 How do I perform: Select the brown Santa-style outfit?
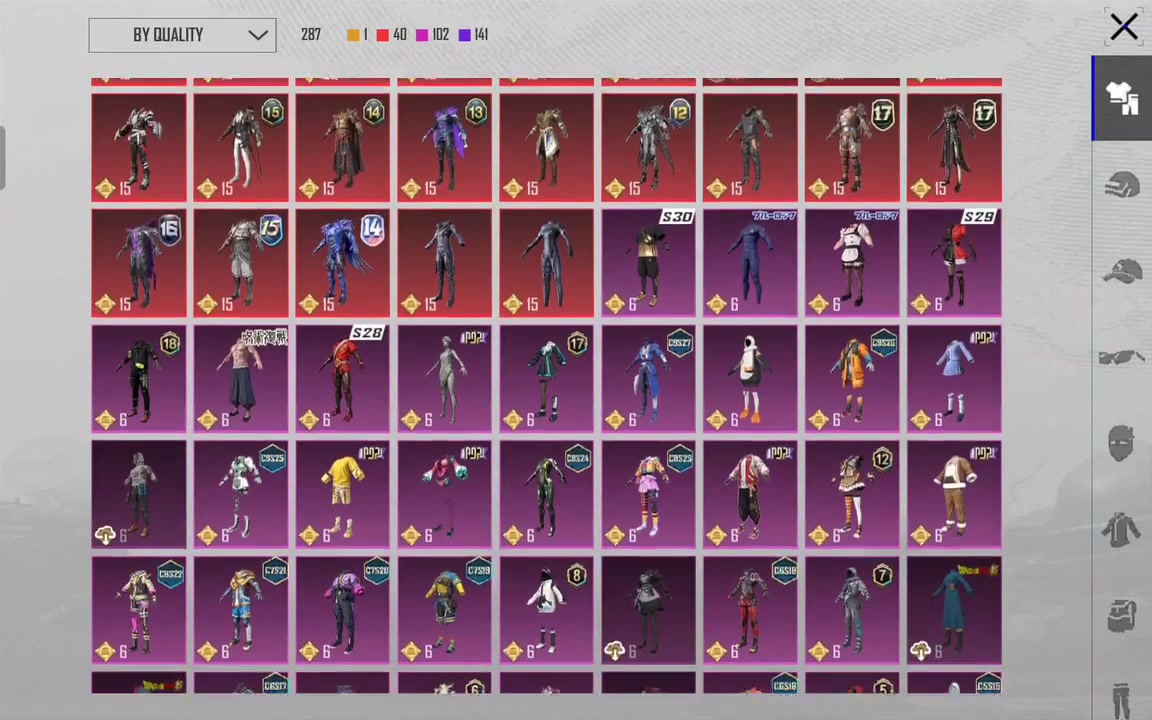pyautogui.click(x=954, y=494)
